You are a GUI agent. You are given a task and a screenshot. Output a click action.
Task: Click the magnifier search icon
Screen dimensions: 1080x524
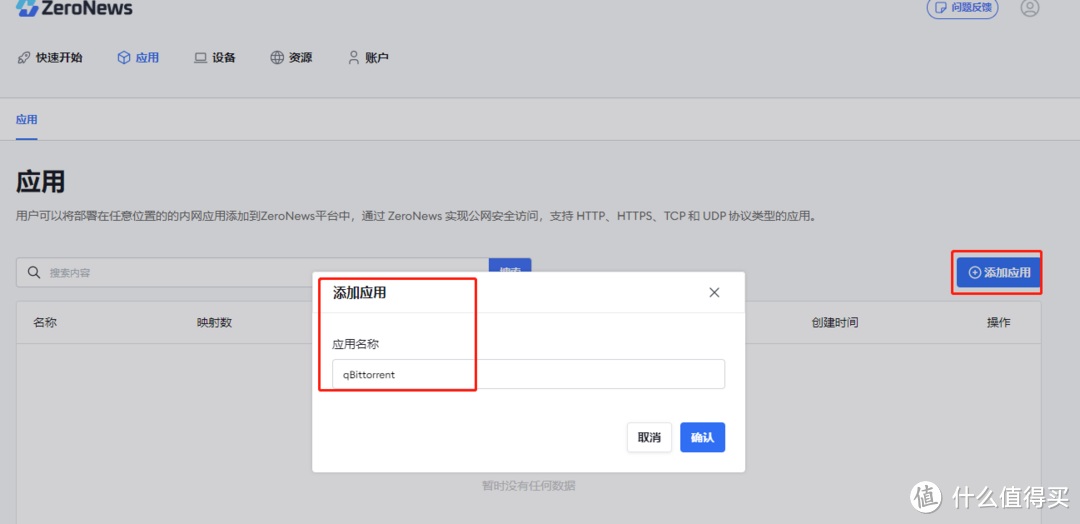click(34, 273)
